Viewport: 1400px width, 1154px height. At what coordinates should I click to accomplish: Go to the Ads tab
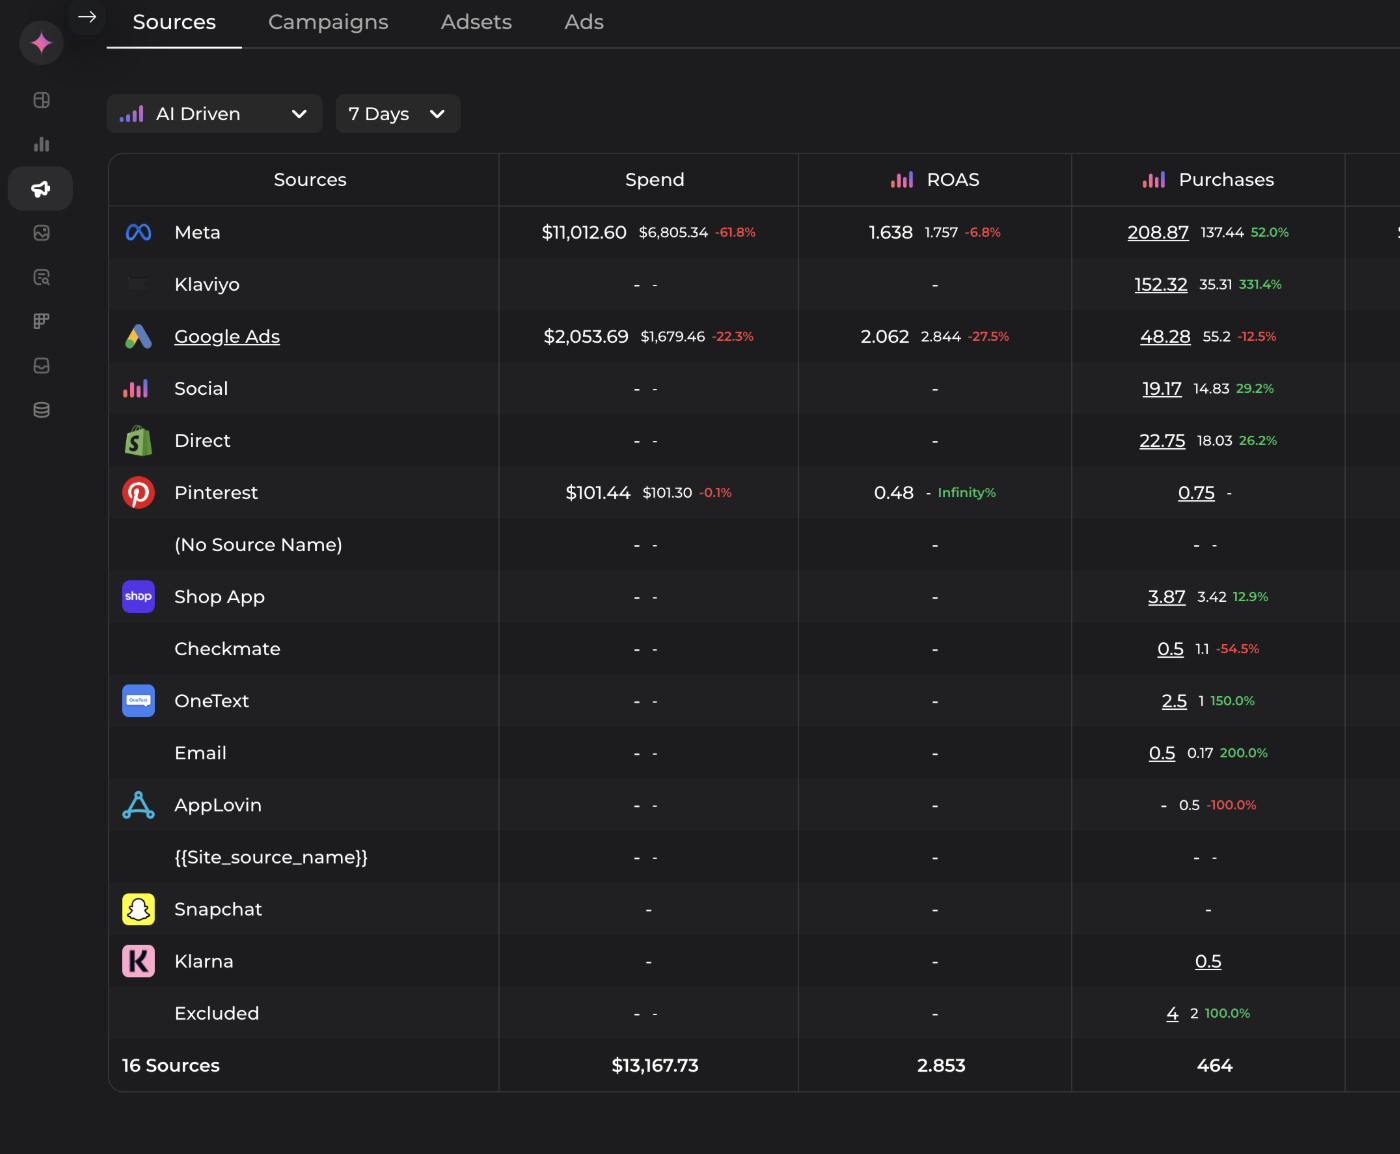(x=584, y=22)
